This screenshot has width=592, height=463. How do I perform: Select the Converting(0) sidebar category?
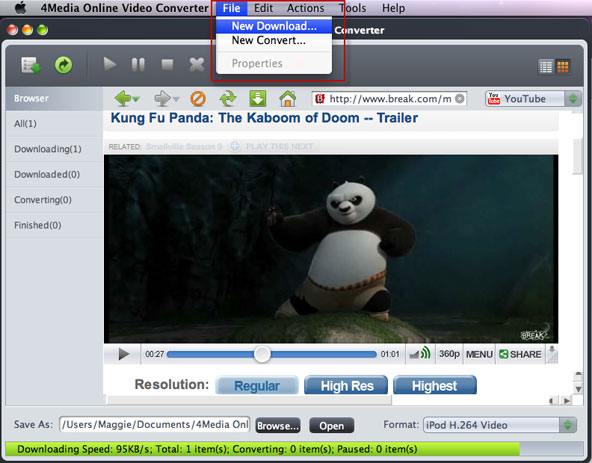pos(54,200)
